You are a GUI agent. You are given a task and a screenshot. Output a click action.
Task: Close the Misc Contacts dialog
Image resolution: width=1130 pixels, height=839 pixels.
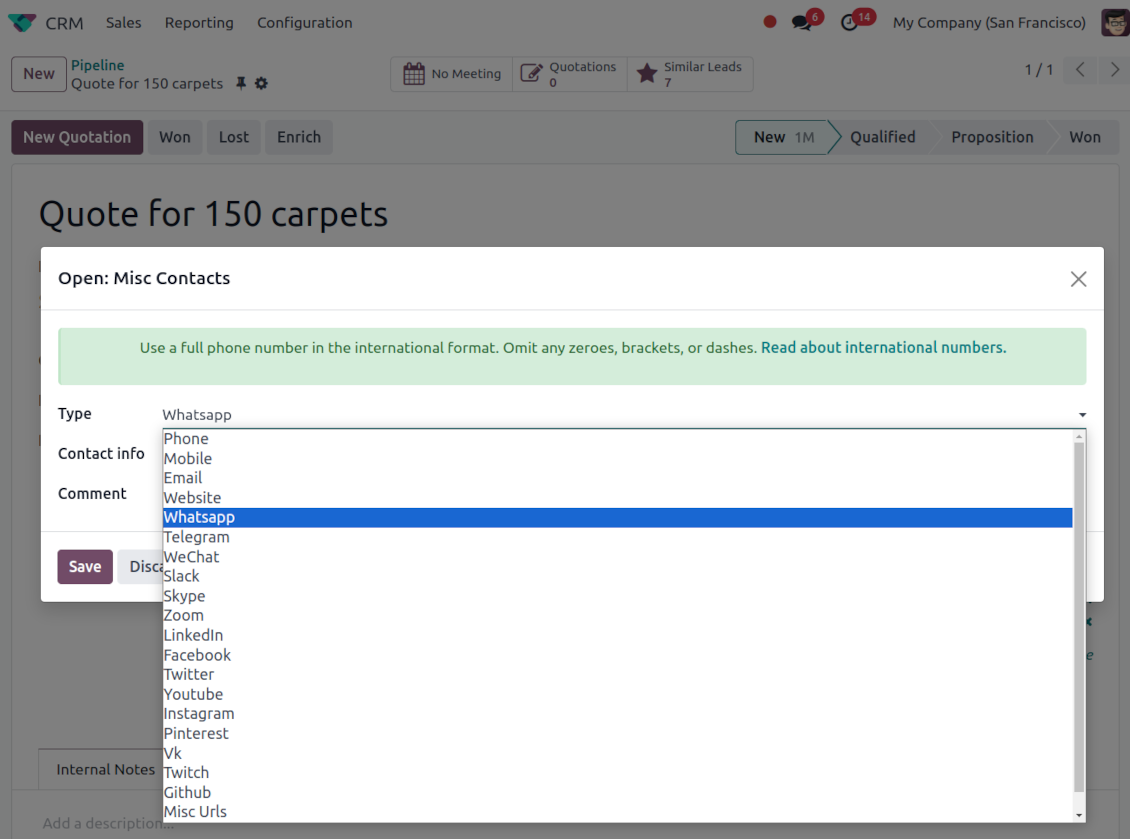tap(1078, 279)
